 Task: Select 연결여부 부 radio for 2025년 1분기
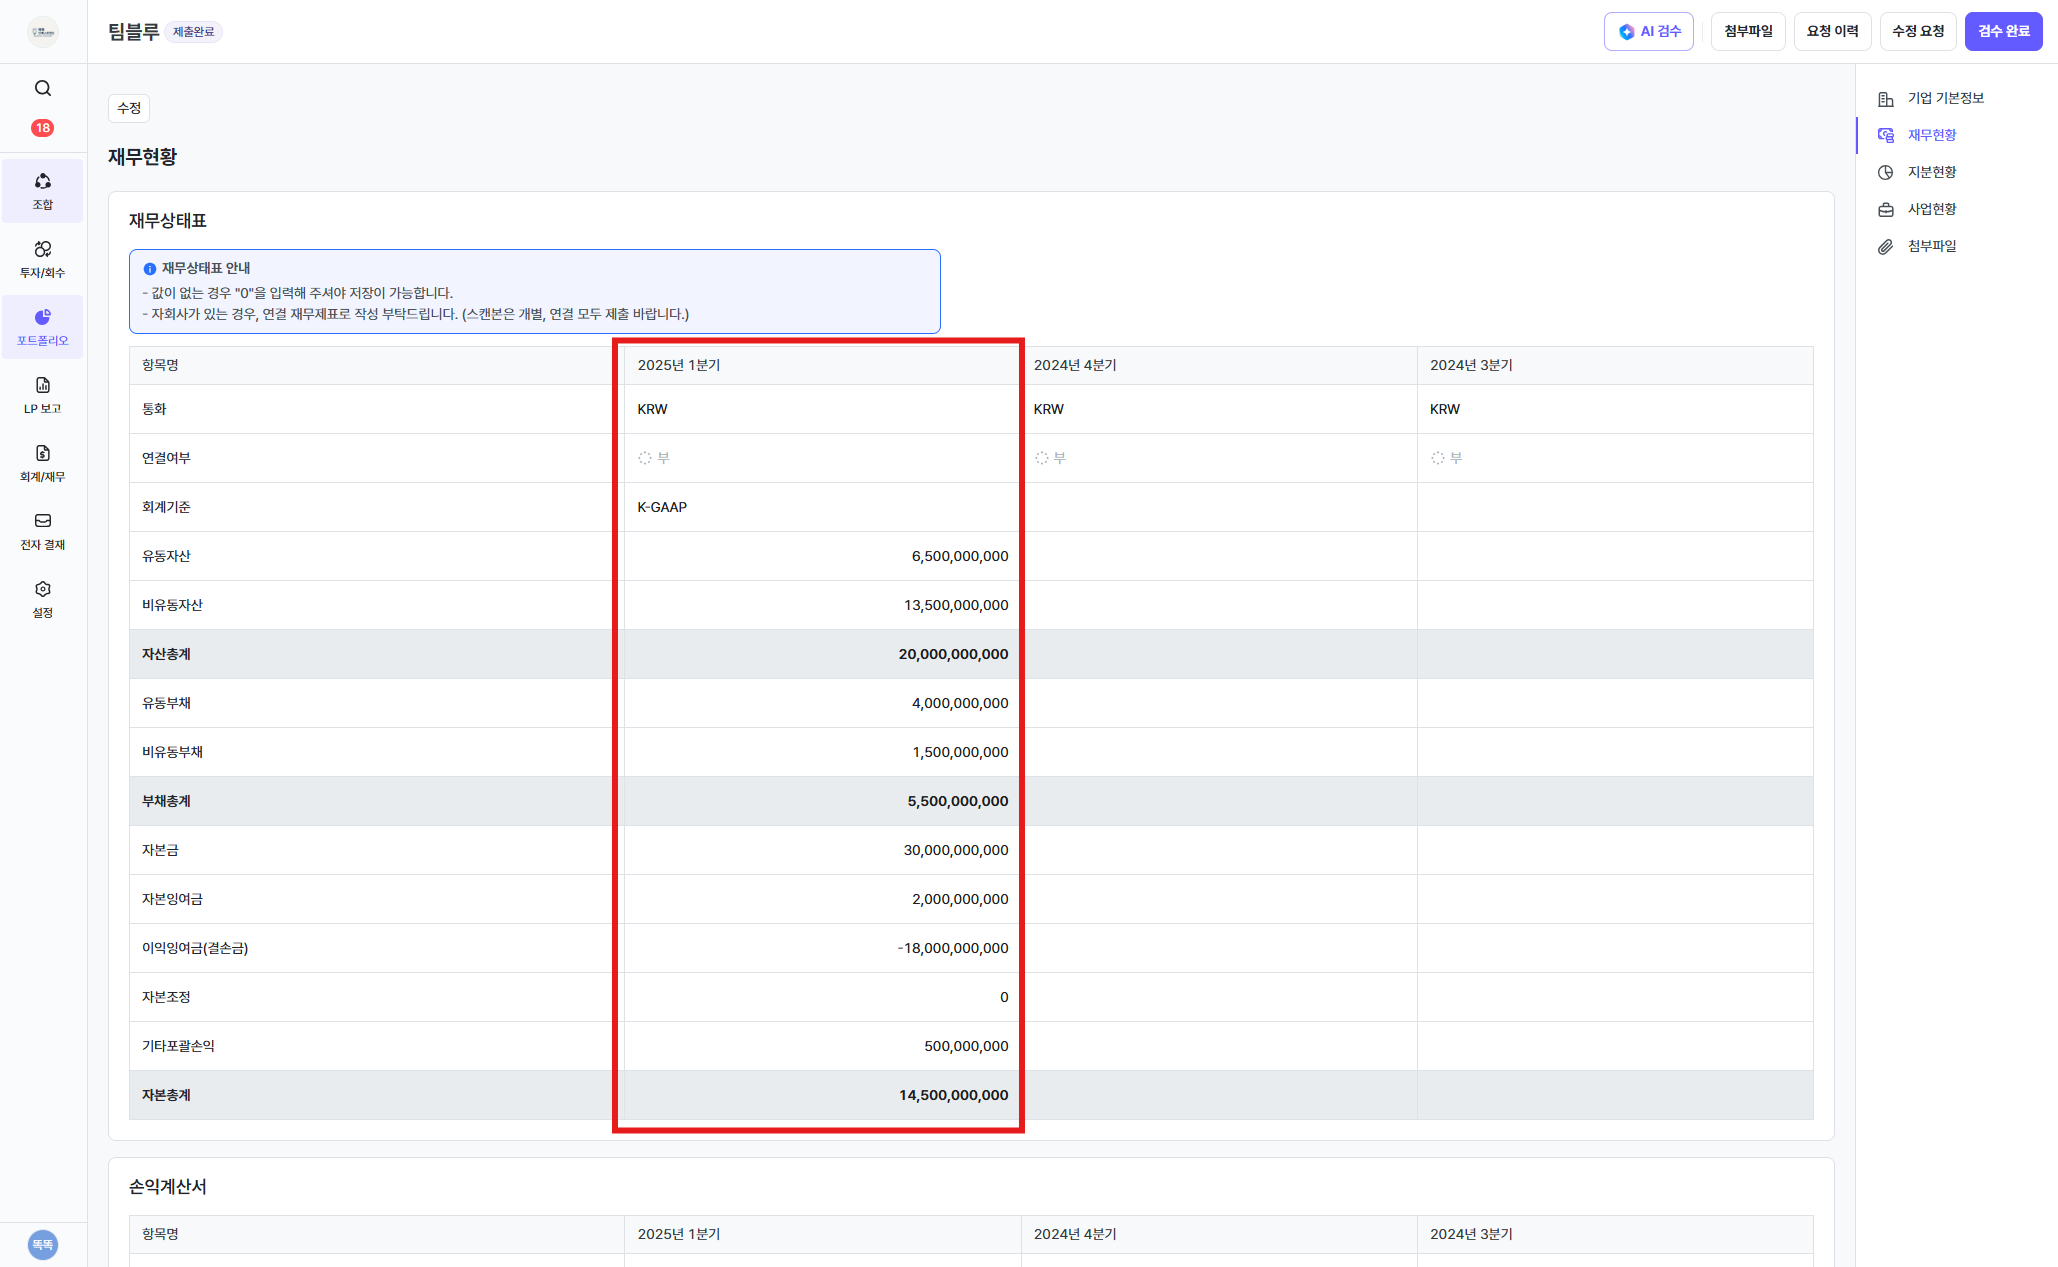pos(645,458)
